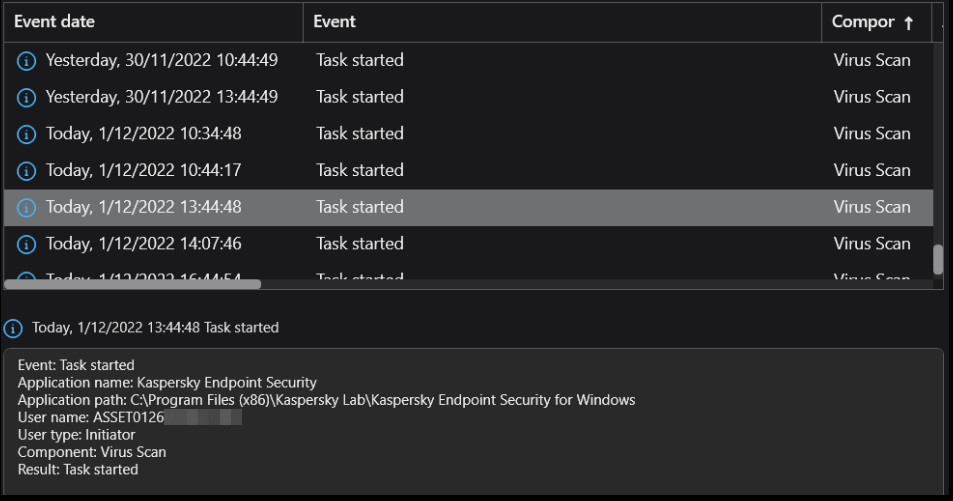953x501 pixels.
Task: Click info icon beside Today 10:44:17 event
Action: coord(26,171)
